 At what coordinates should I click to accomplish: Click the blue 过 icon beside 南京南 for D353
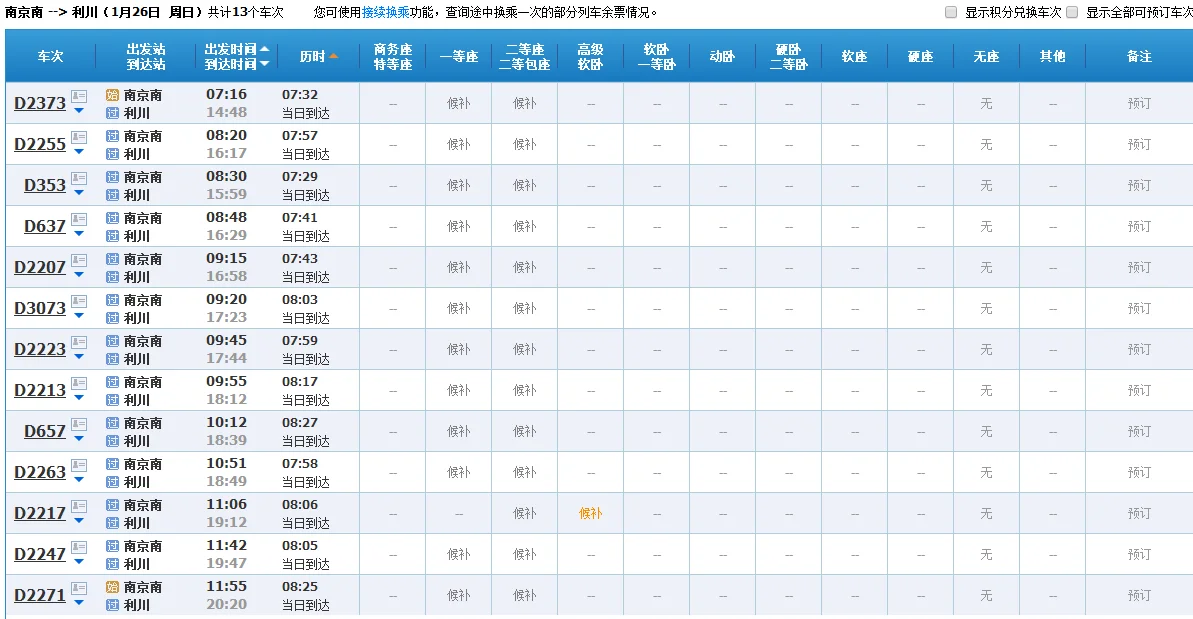[x=112, y=177]
